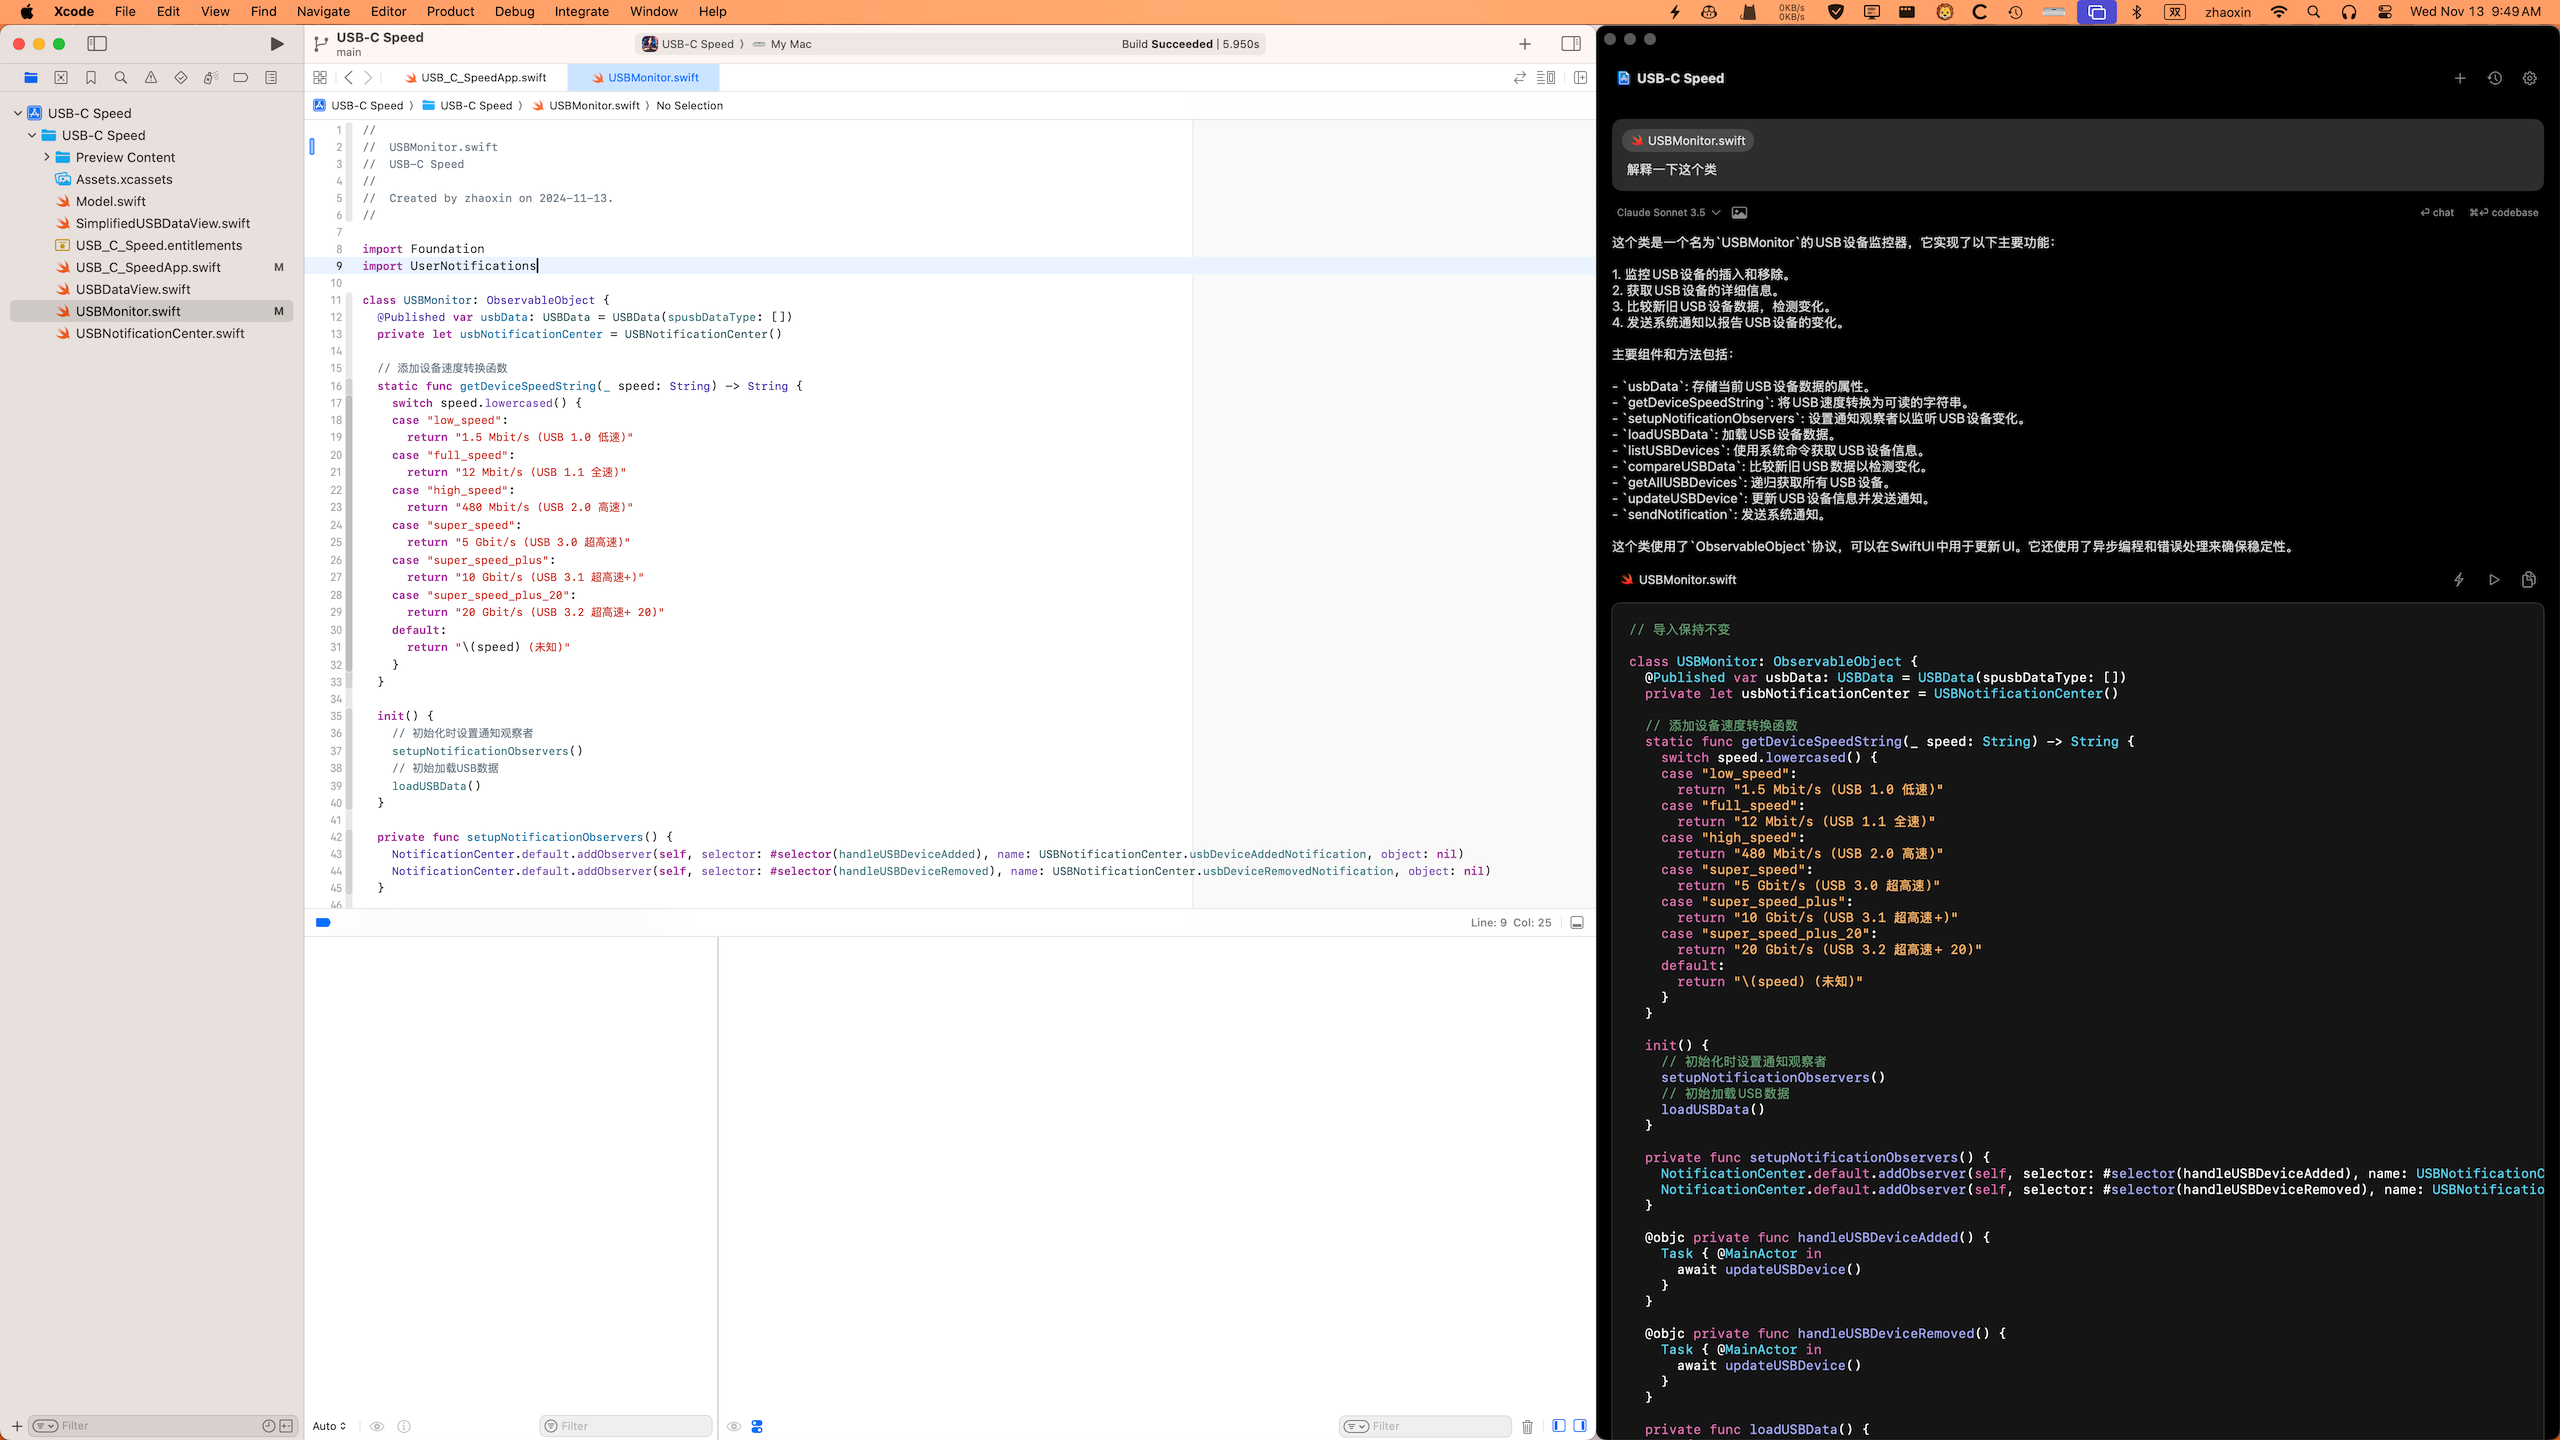Click the play icon above the generated code
The height and width of the screenshot is (1440, 2560).
(x=2494, y=580)
